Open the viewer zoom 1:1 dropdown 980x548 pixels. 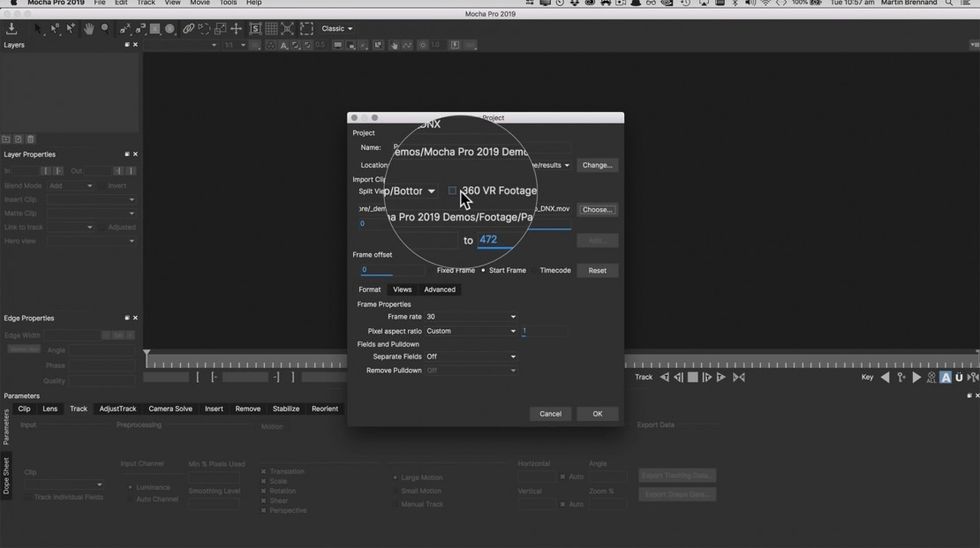point(234,45)
